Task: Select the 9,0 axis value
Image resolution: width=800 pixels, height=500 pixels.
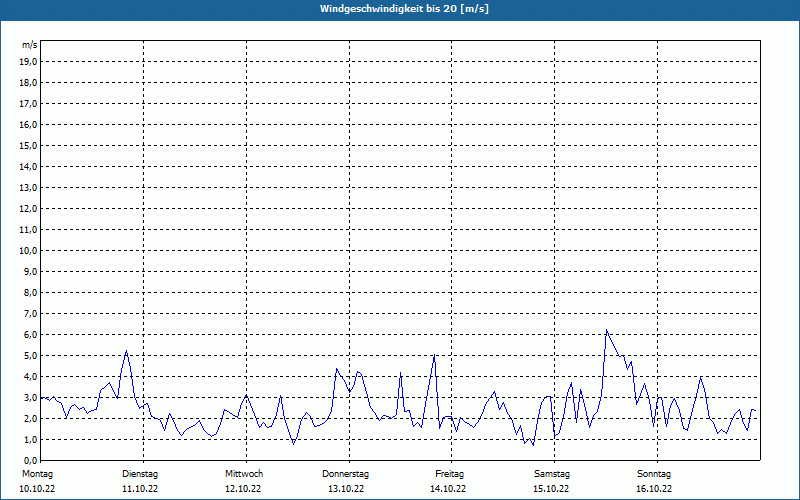Action: pyautogui.click(x=30, y=271)
